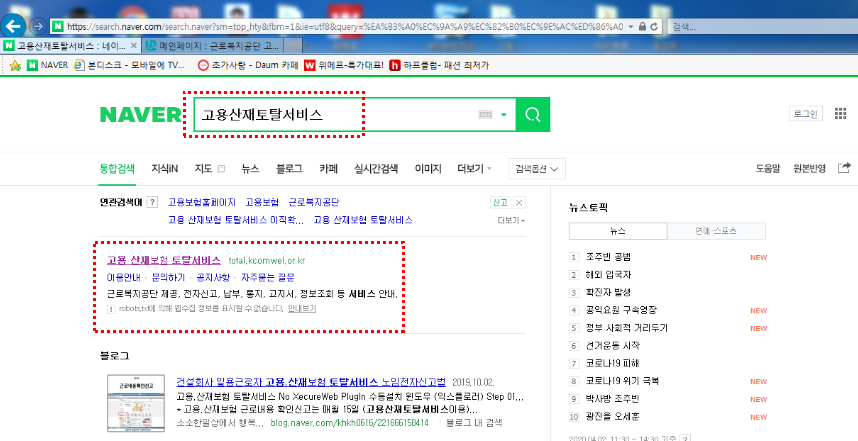Click the browser Back arrow button

[x=13, y=25]
